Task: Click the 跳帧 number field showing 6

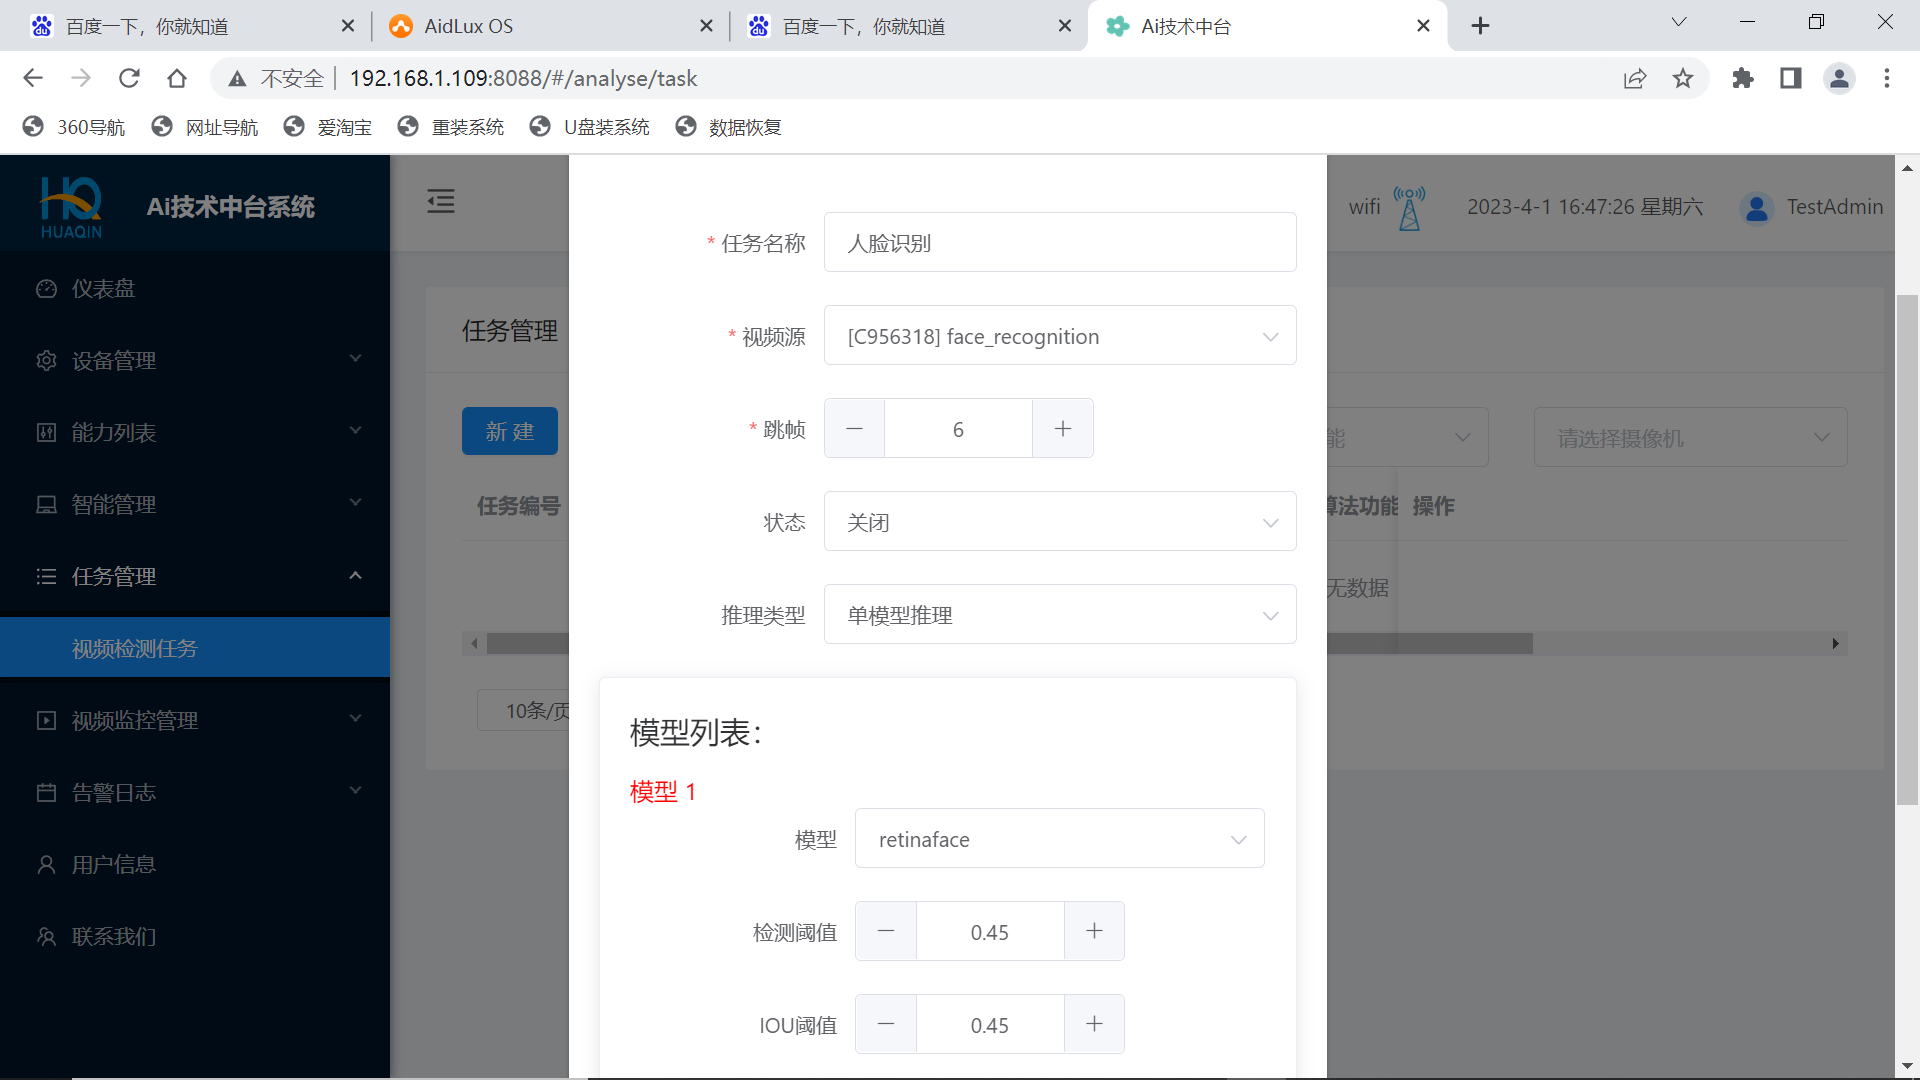Action: click(x=958, y=429)
